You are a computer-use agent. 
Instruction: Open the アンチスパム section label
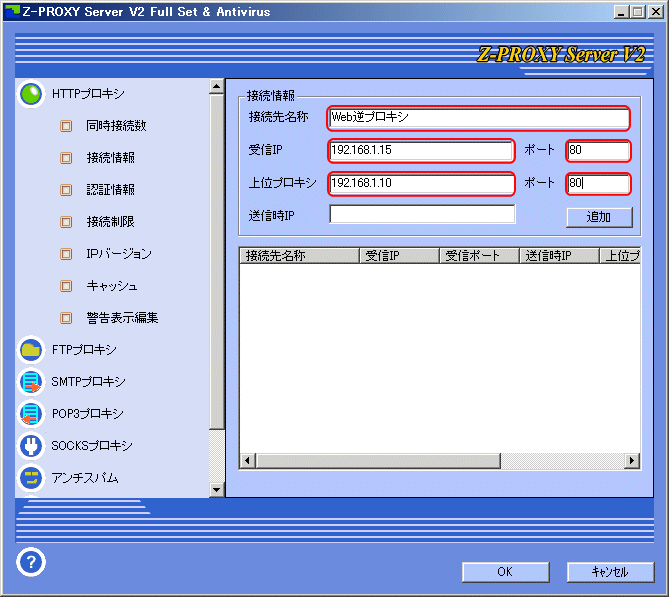(84, 478)
